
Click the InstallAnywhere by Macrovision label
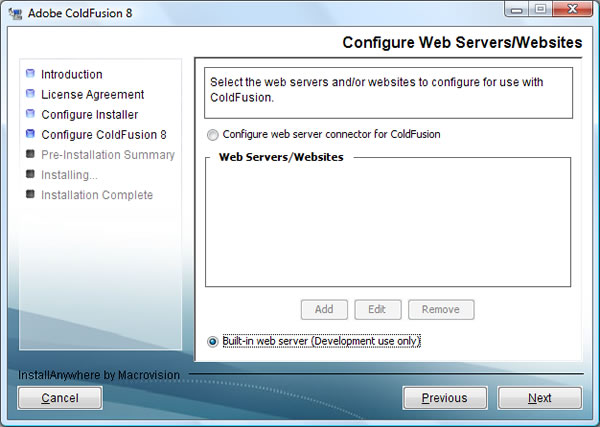coord(99,375)
